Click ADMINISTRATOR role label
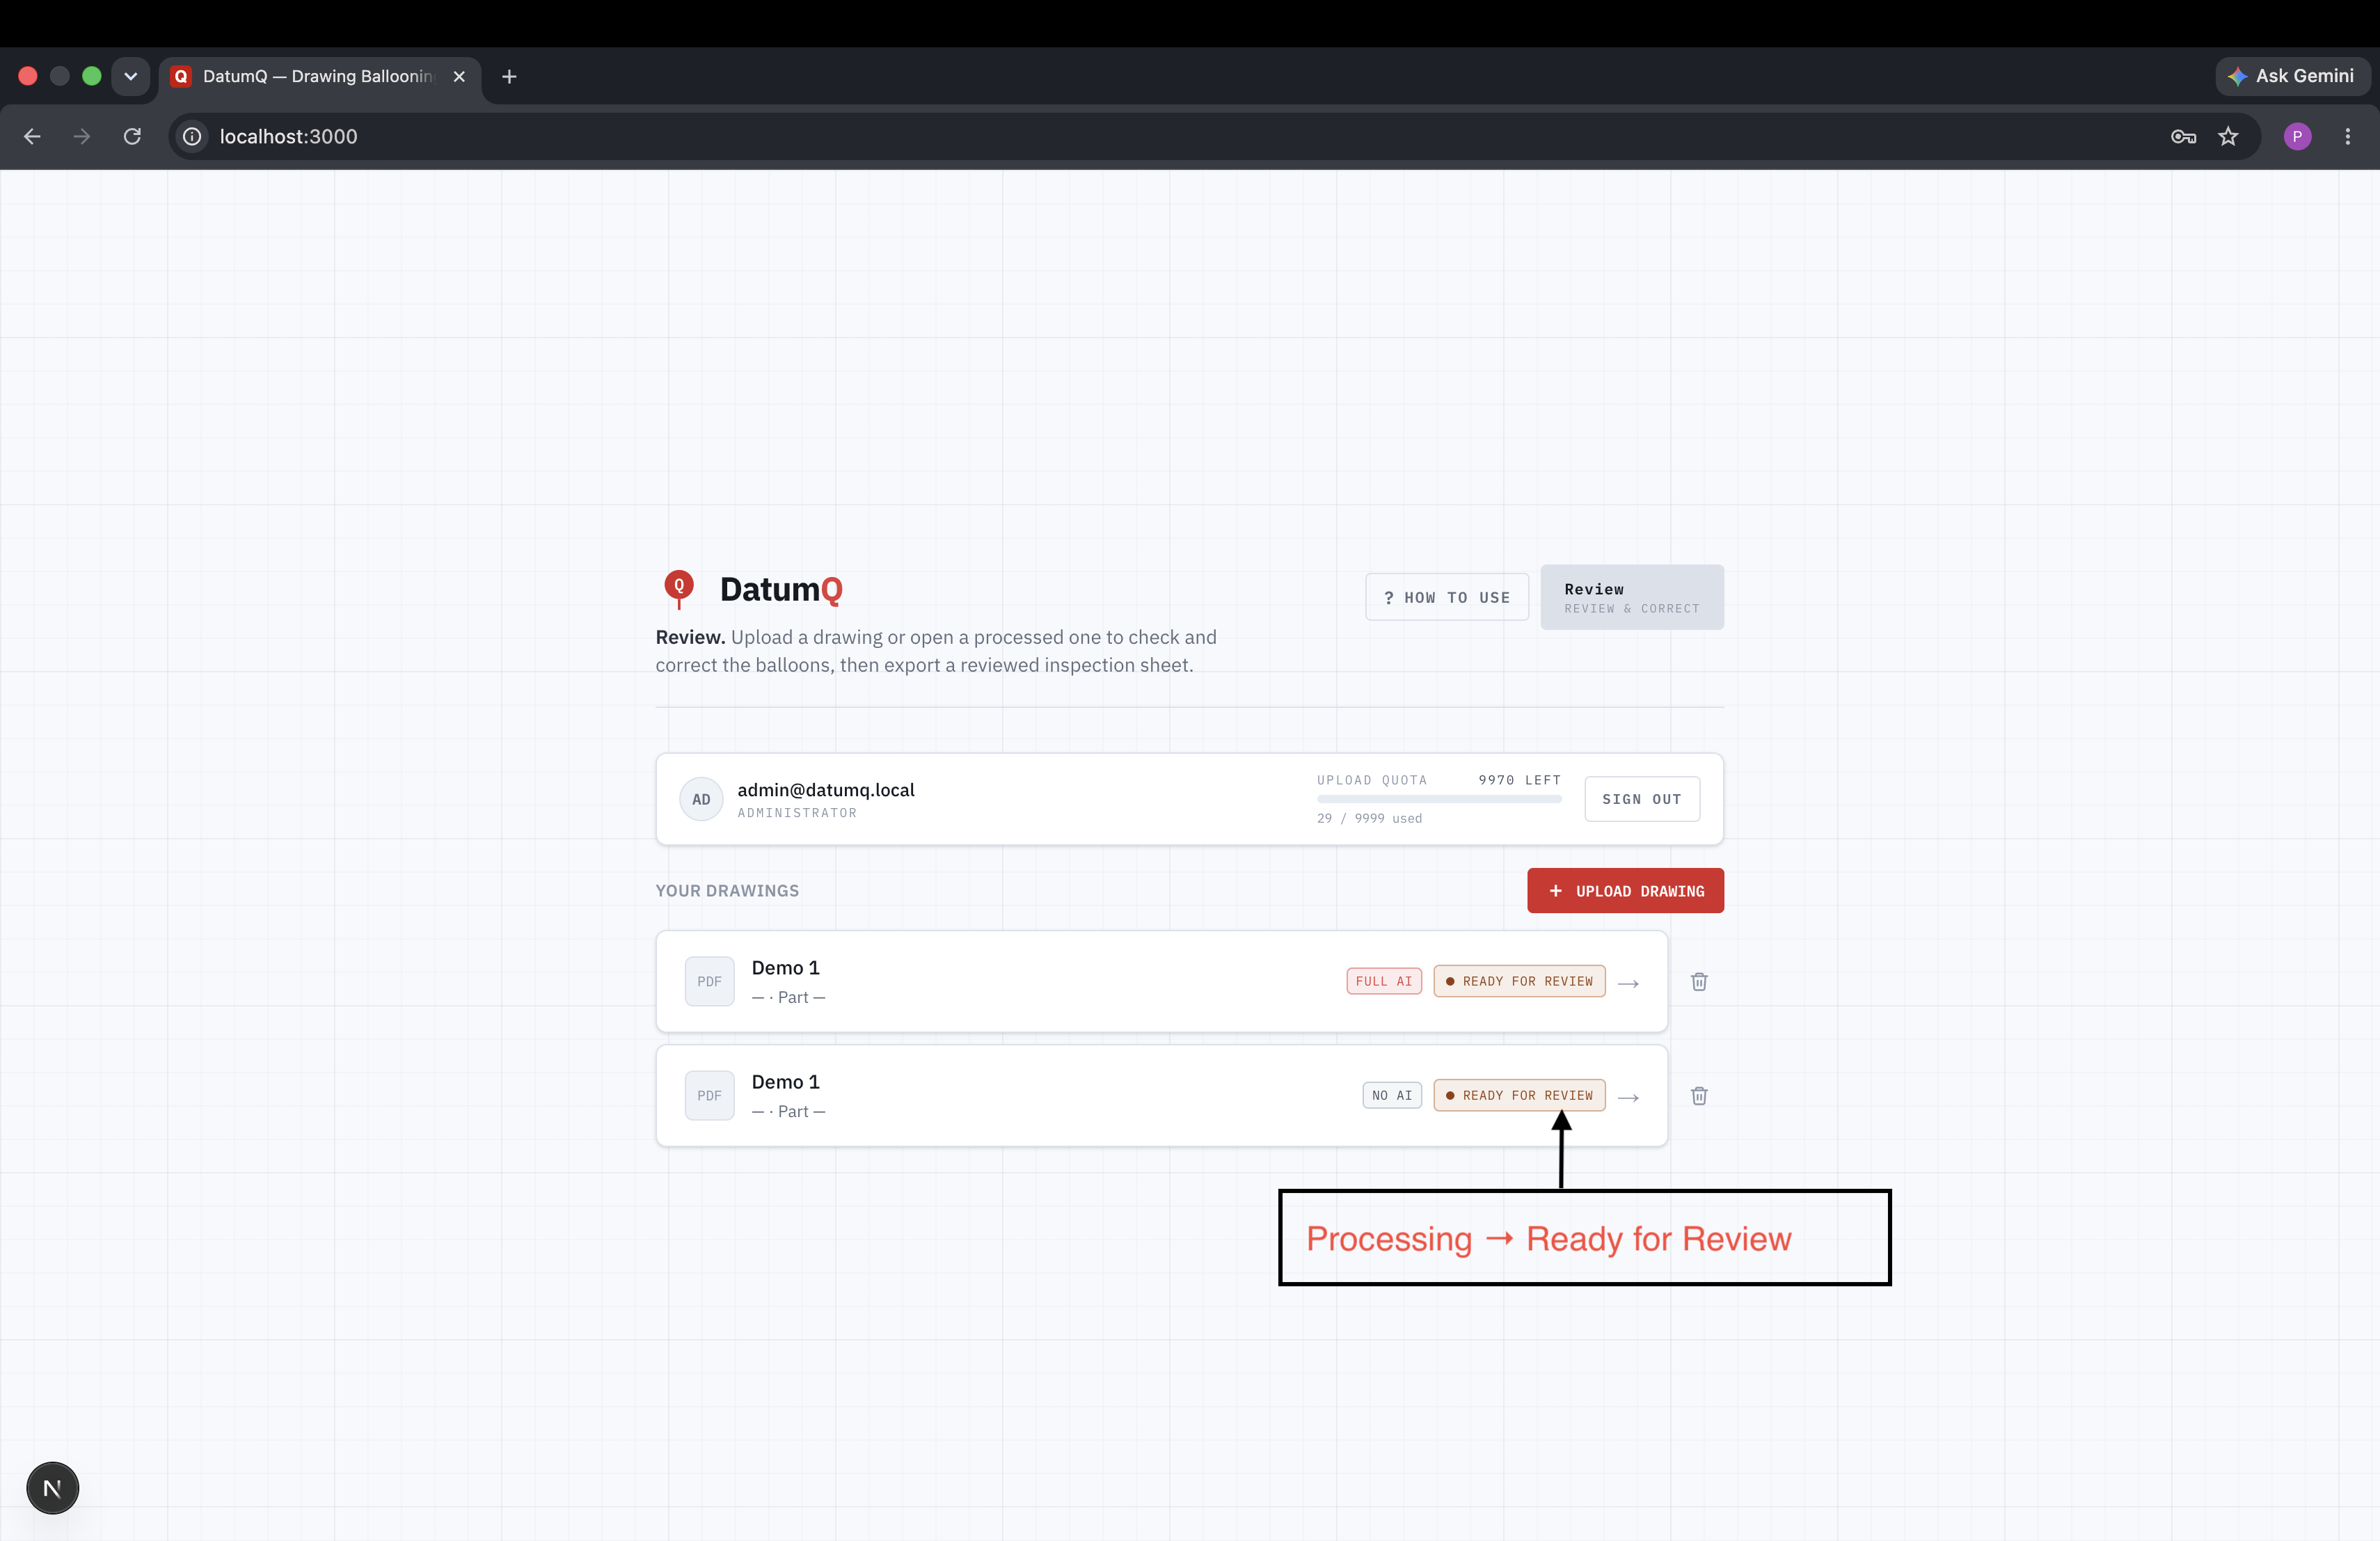 [x=797, y=813]
